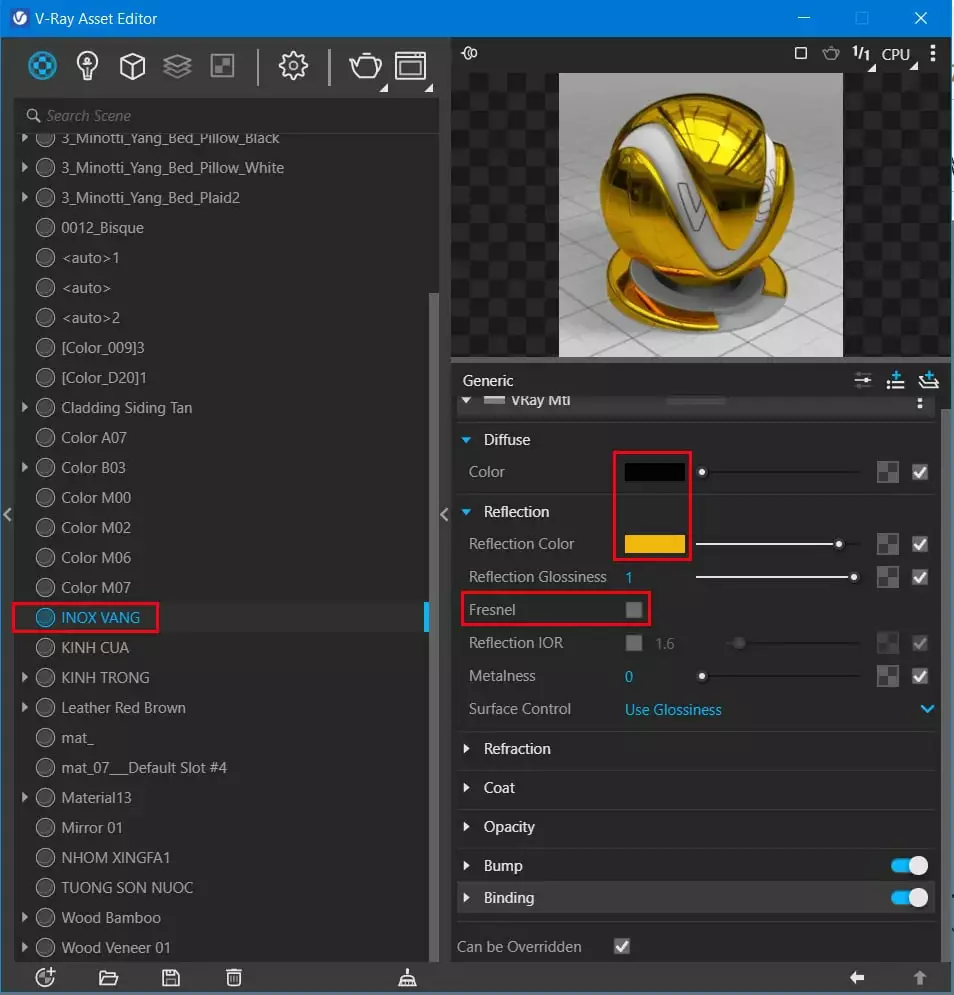The height and width of the screenshot is (995, 954).
Task: Click the broom purge-unused icon at bottom
Action: click(407, 978)
